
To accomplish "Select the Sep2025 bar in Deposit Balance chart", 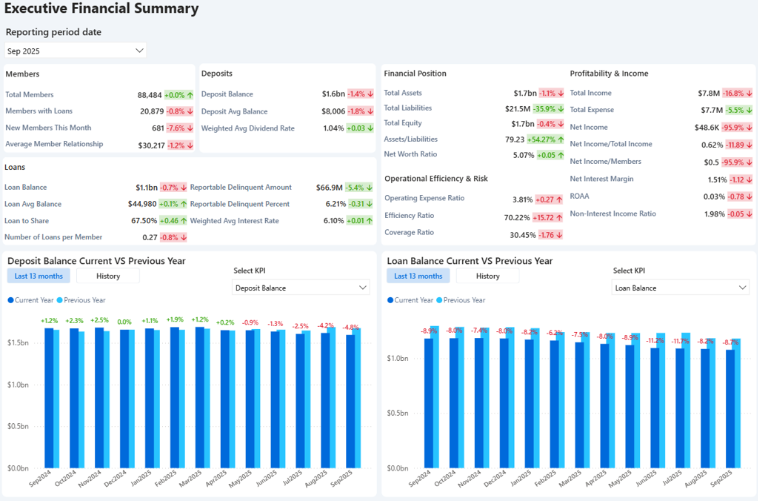I will tap(349, 400).
